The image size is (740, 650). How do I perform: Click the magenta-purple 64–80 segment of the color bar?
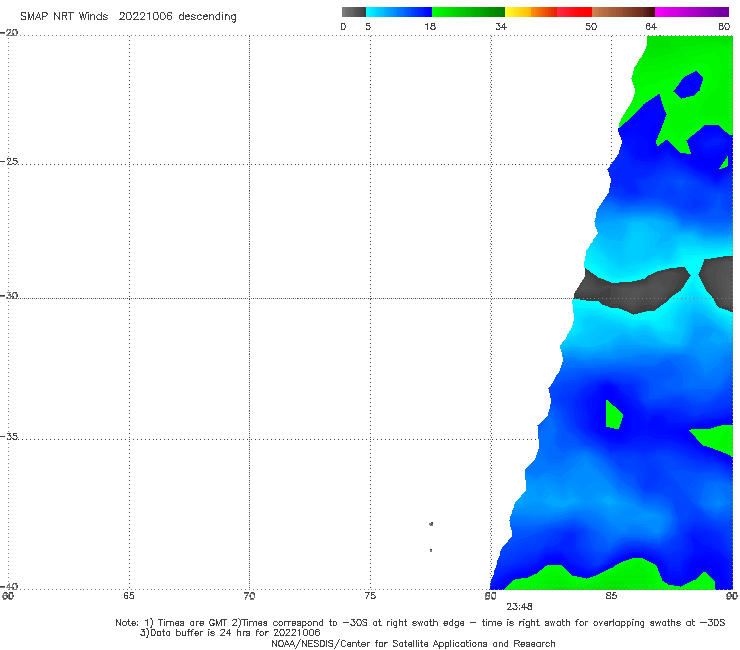click(692, 12)
